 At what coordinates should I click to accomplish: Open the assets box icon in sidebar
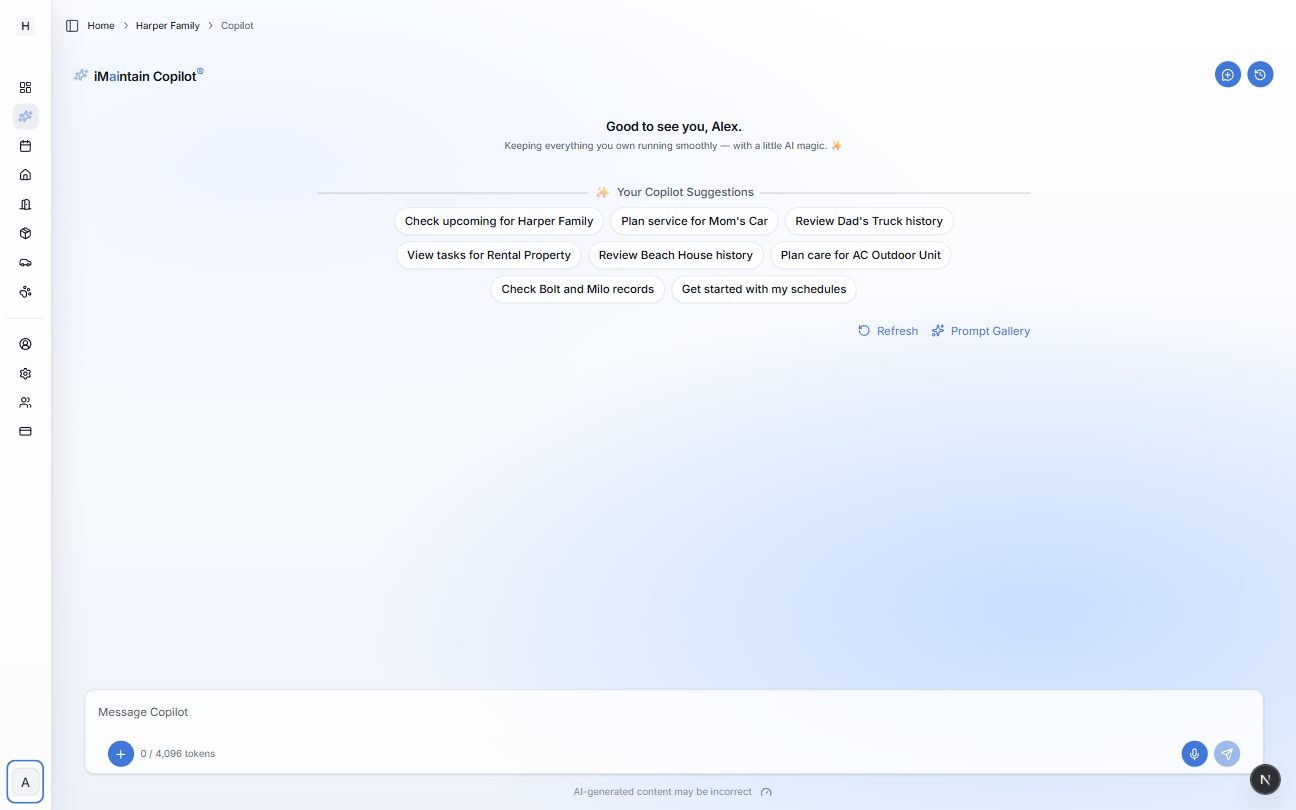click(x=25, y=232)
